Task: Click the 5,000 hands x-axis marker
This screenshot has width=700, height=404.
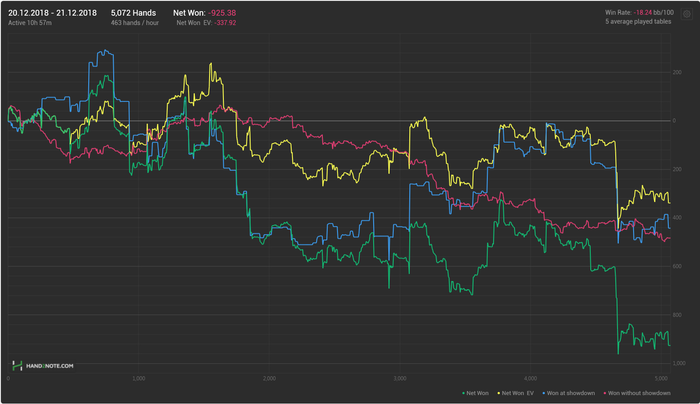Action: (x=660, y=378)
